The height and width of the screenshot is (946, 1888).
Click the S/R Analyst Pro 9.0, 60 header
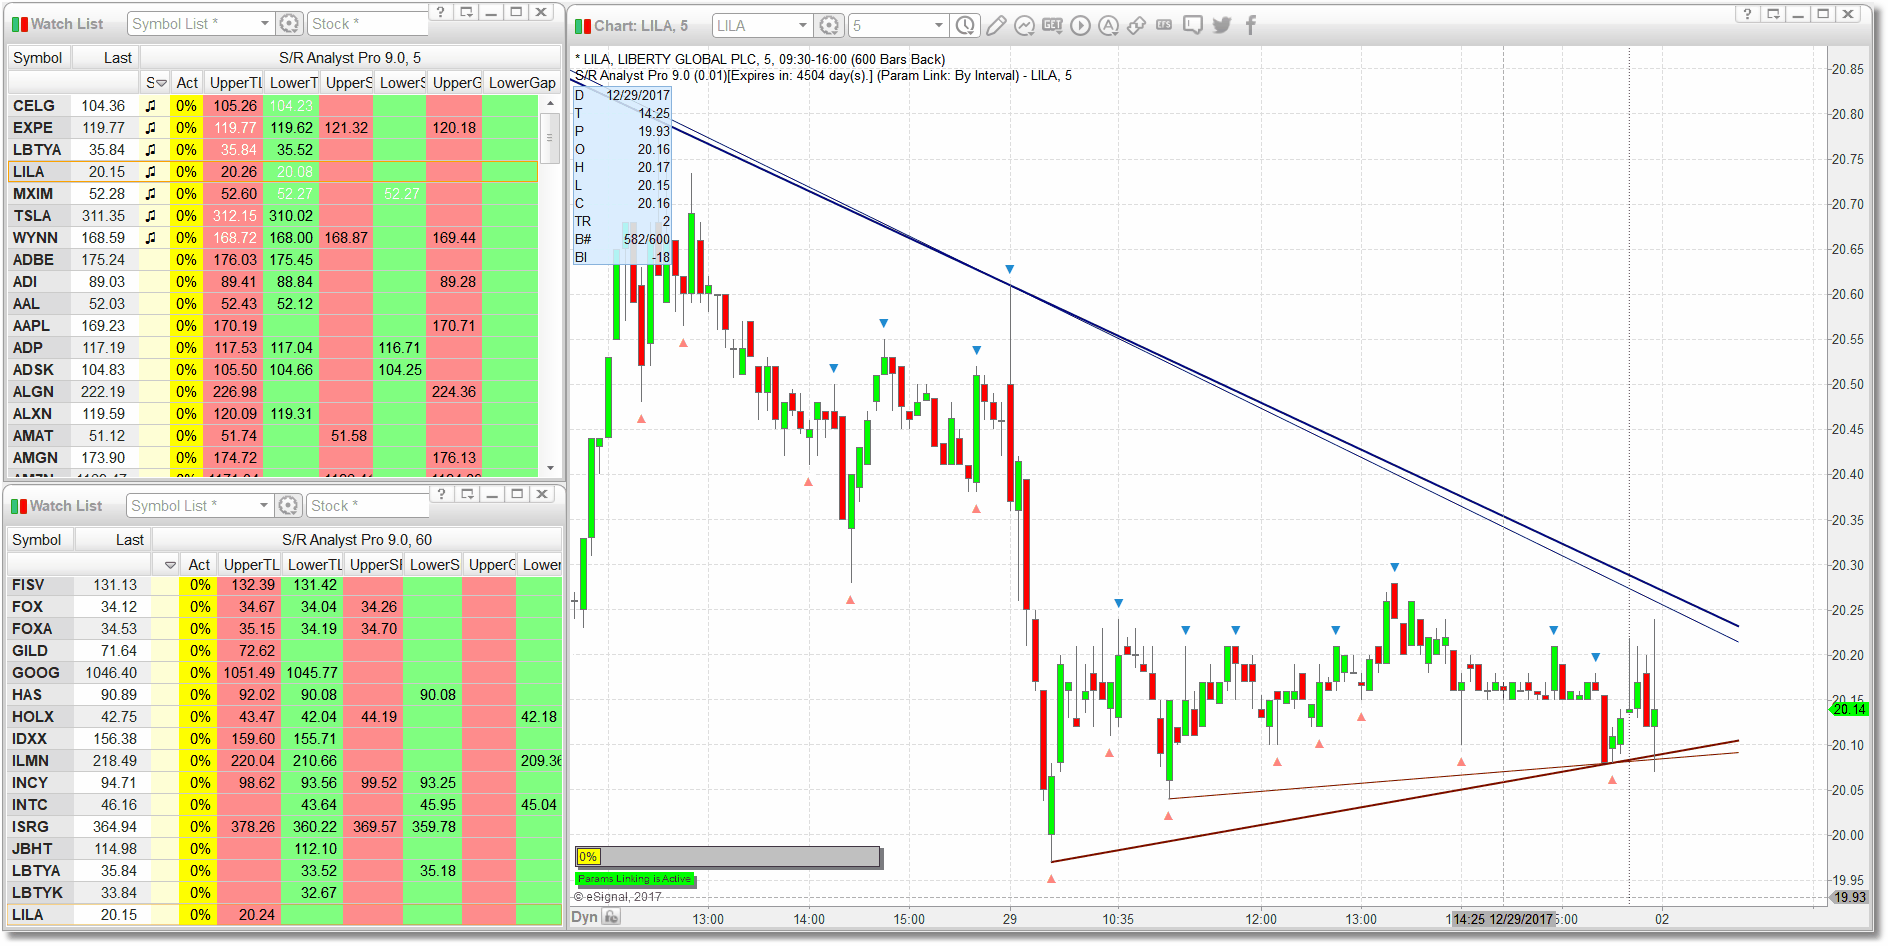(357, 540)
